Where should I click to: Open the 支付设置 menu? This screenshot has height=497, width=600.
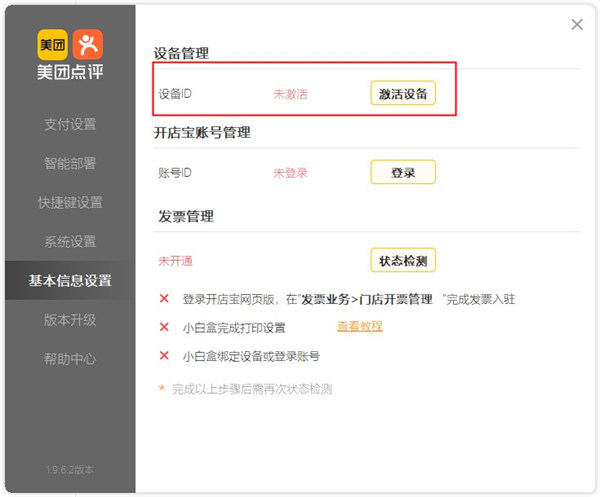(x=70, y=125)
